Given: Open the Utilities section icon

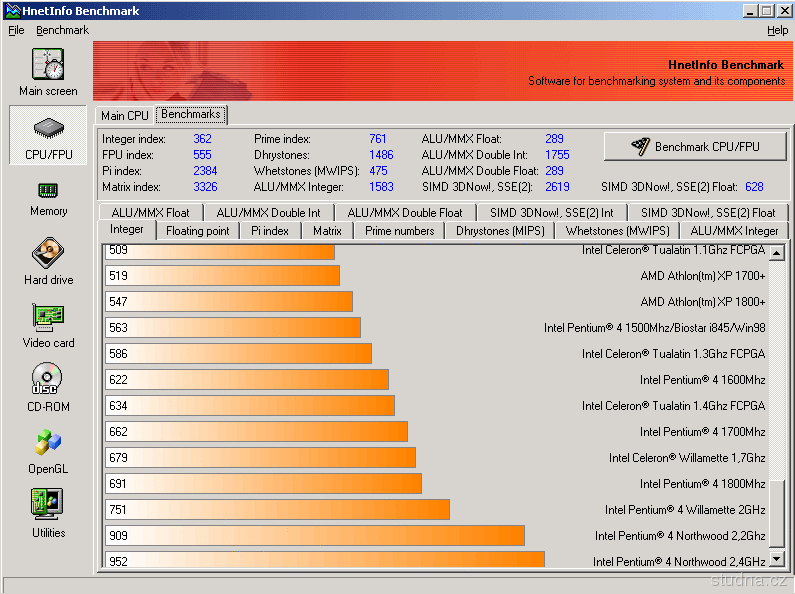Looking at the screenshot, I should (x=47, y=505).
